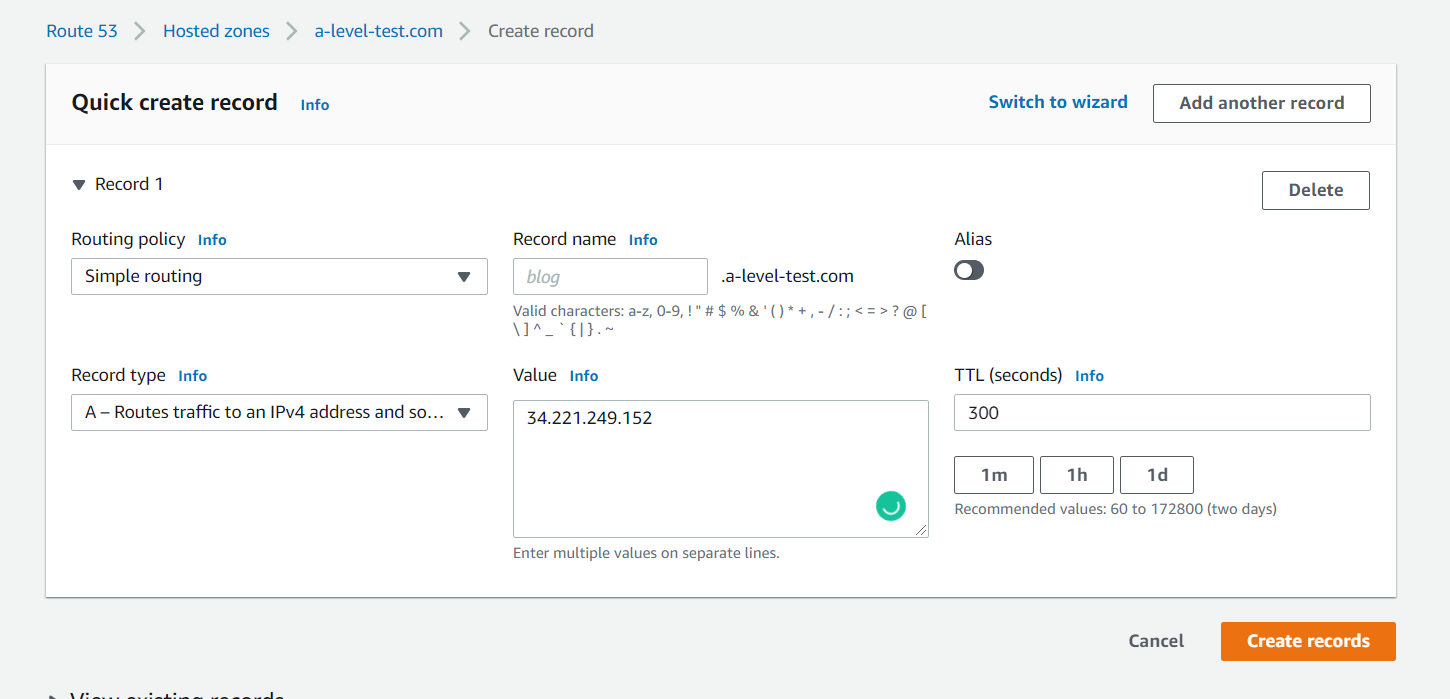Open the Routing policy dropdown
1450x699 pixels.
(279, 277)
